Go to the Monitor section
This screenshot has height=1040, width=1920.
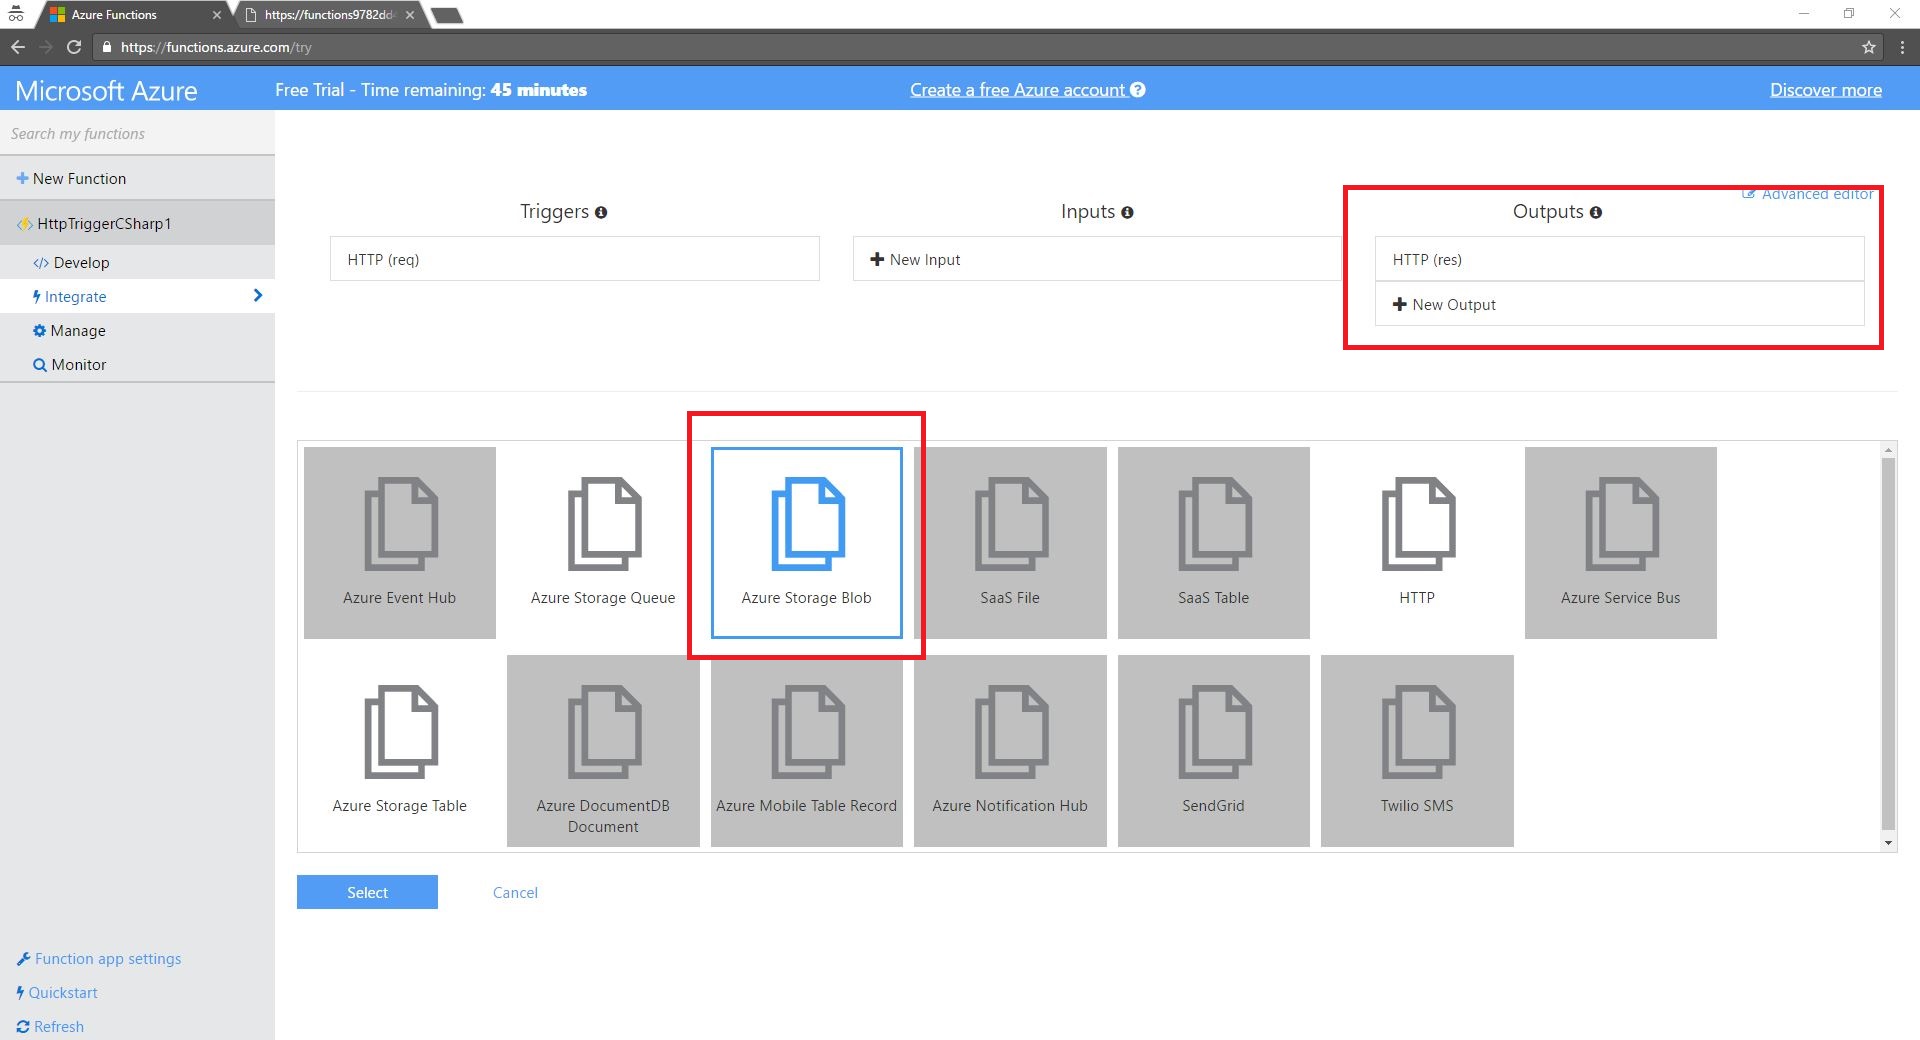click(78, 365)
